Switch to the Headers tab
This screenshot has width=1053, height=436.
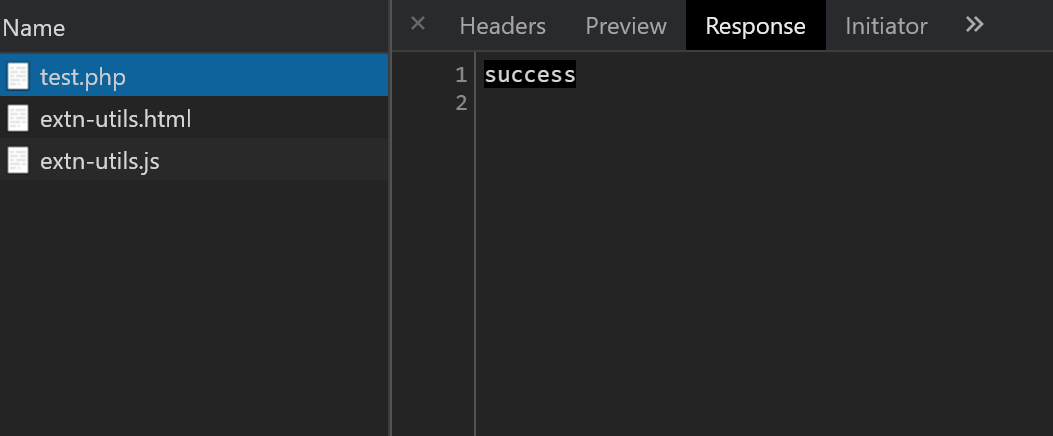[x=502, y=26]
